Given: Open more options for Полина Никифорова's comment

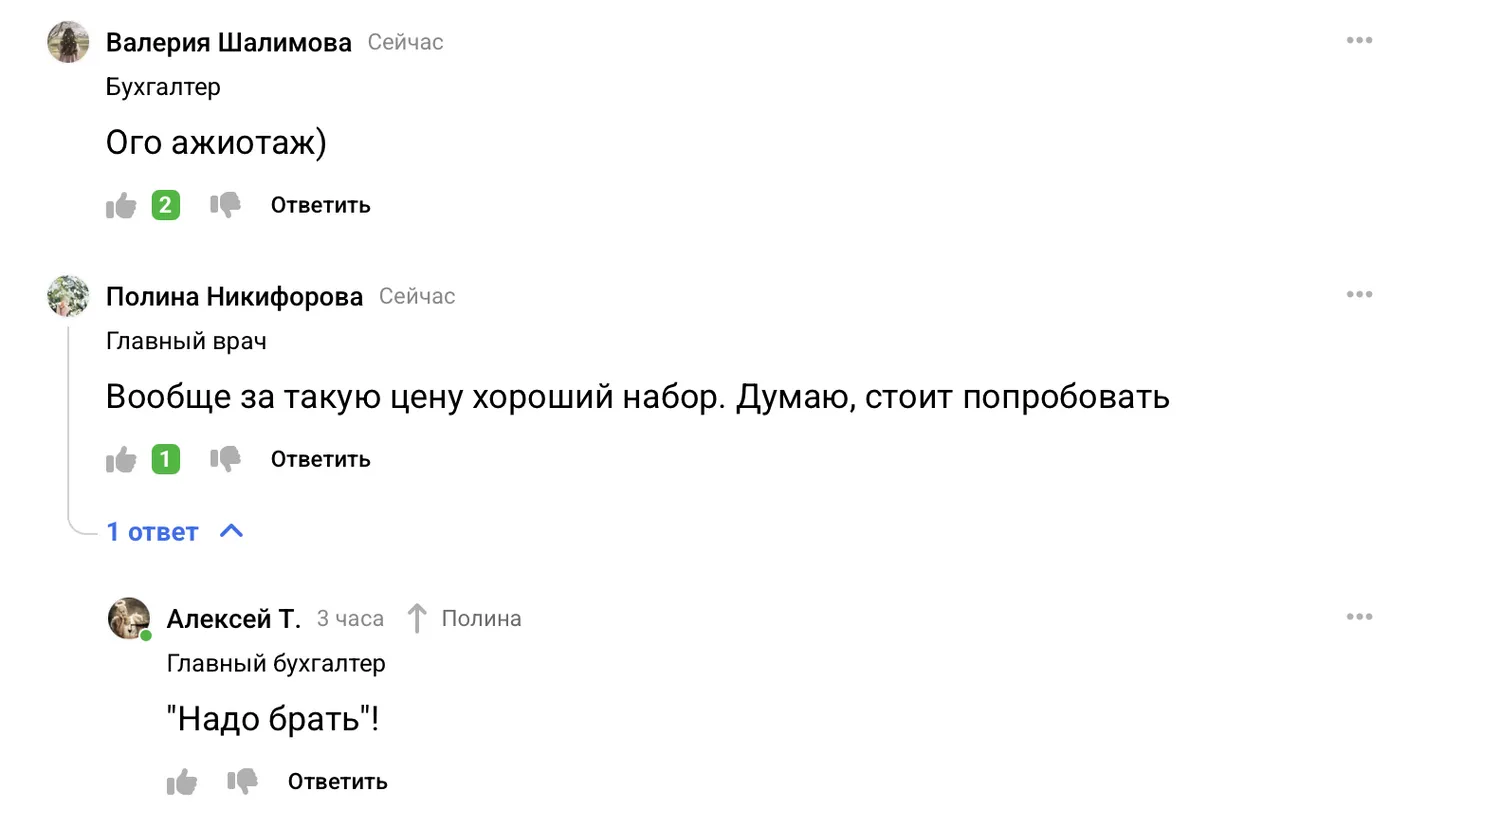Looking at the screenshot, I should click(x=1359, y=294).
